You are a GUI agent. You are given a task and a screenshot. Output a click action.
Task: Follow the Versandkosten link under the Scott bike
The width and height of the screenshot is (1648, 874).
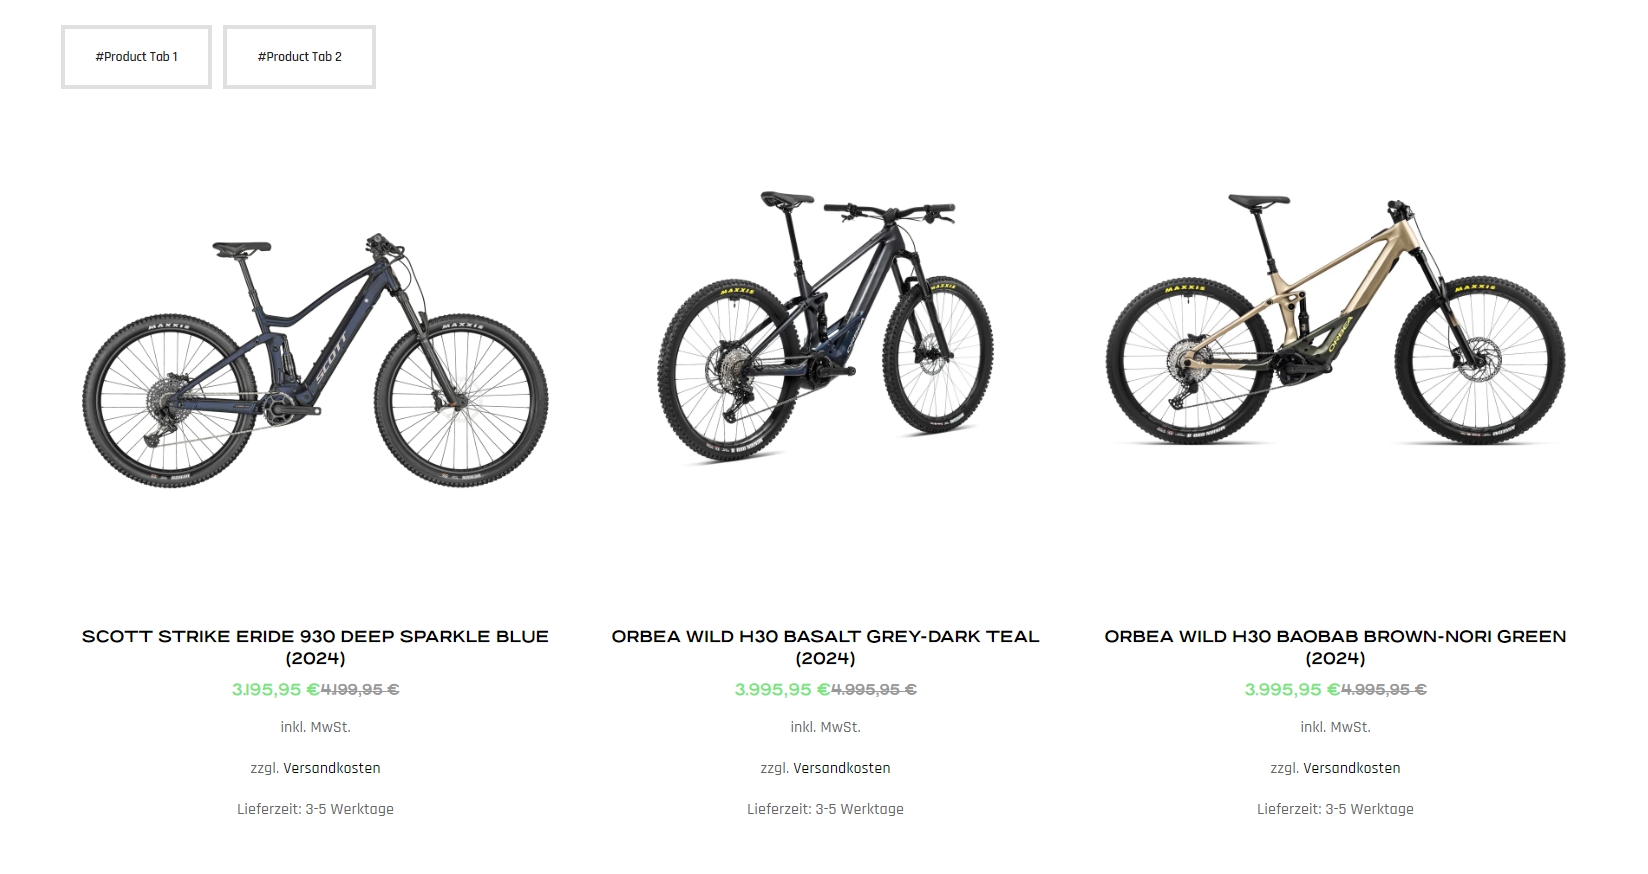click(332, 768)
